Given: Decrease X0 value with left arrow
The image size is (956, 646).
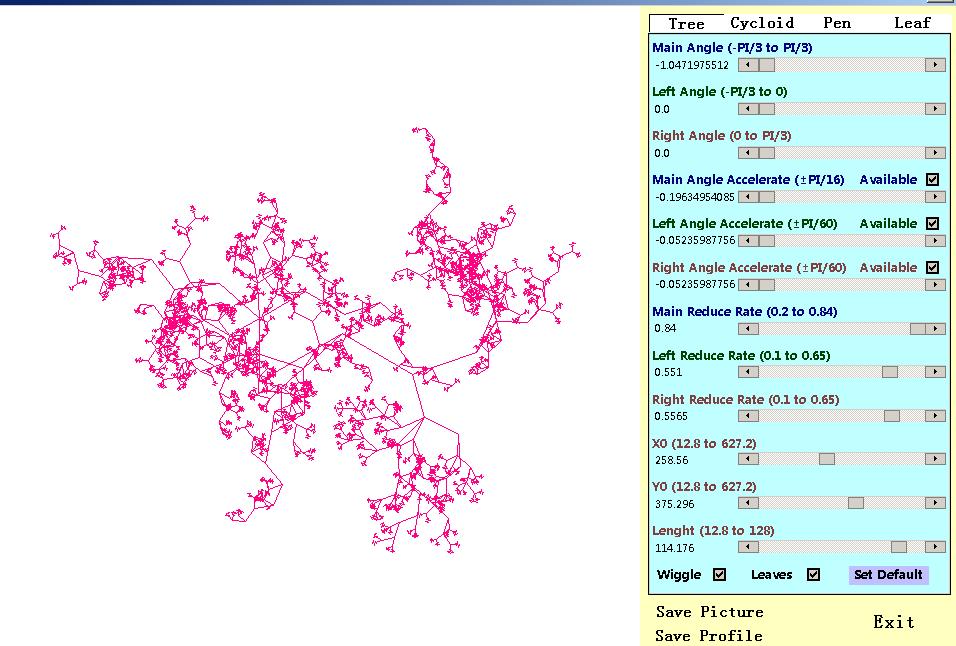Looking at the screenshot, I should pos(748,459).
